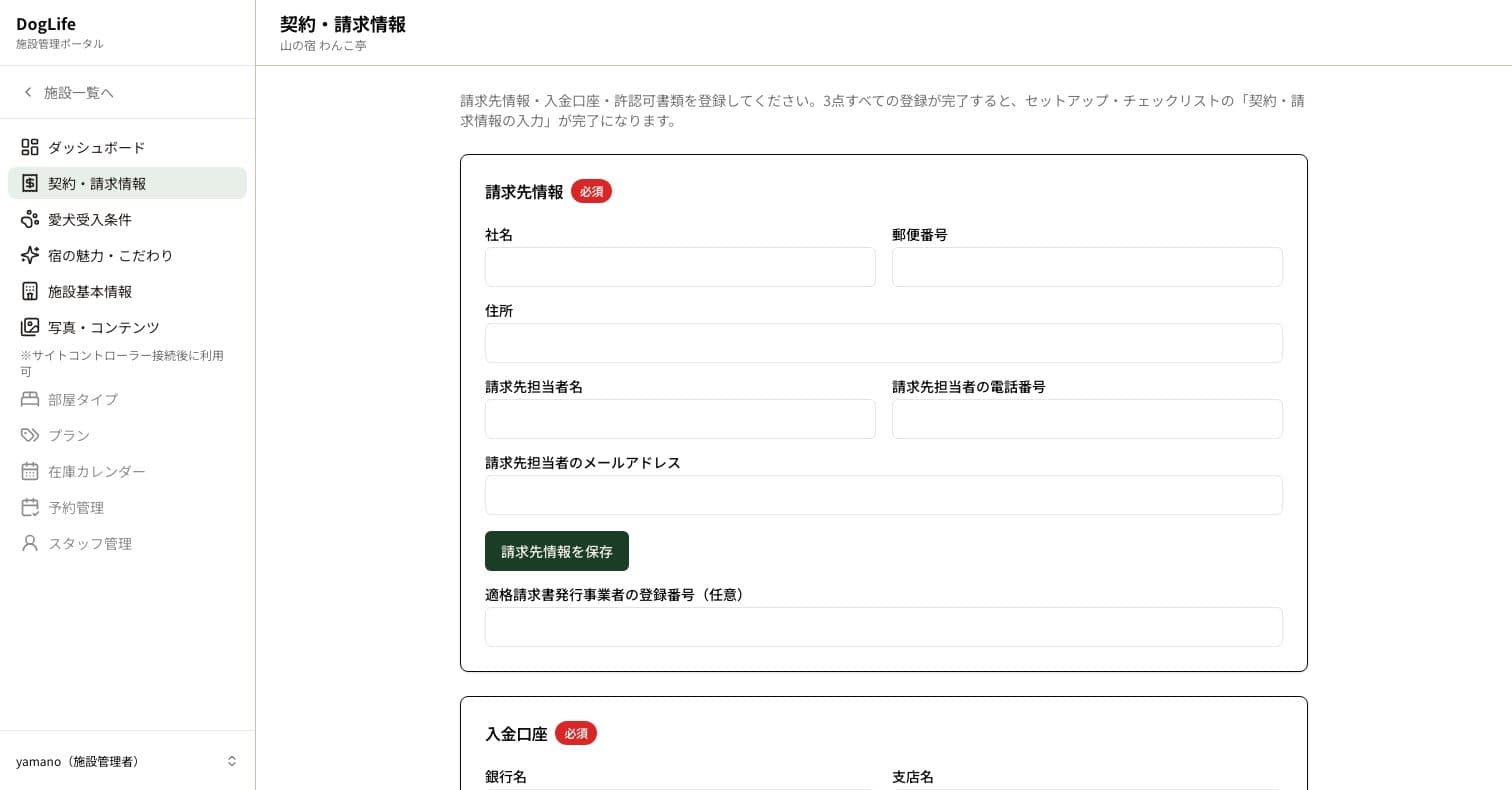This screenshot has height=790, width=1512.
Task: Click the 適格請求書発行事業者の登録番号 field
Action: tap(884, 627)
